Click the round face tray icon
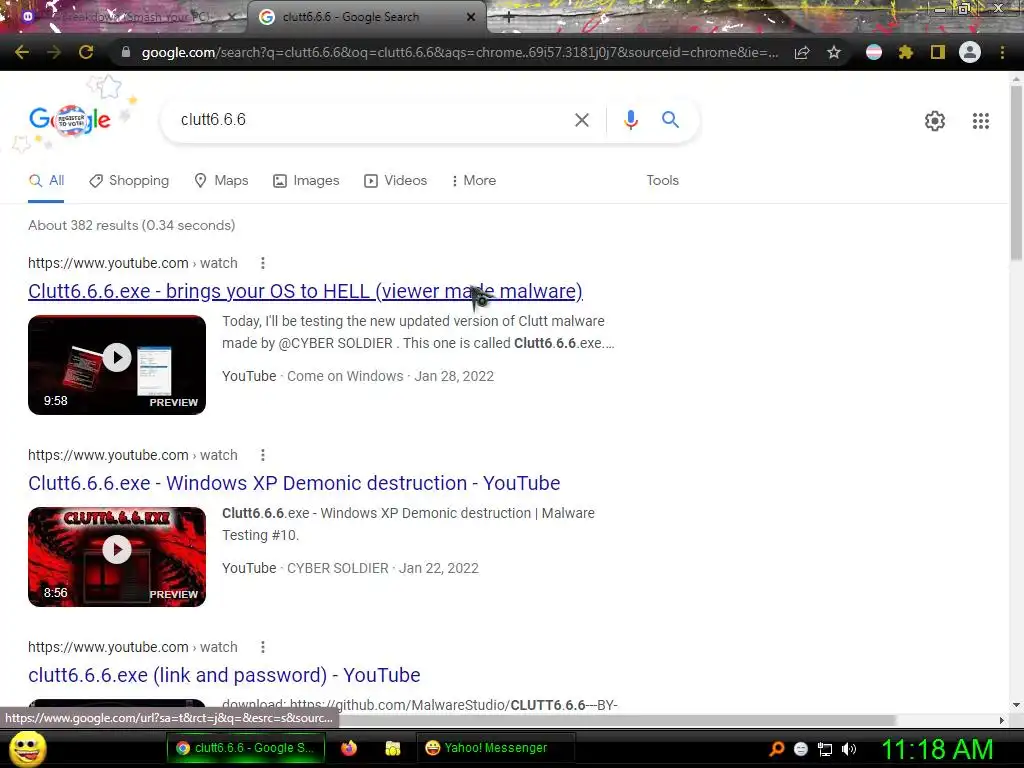The height and width of the screenshot is (768, 1024). pyautogui.click(x=801, y=749)
